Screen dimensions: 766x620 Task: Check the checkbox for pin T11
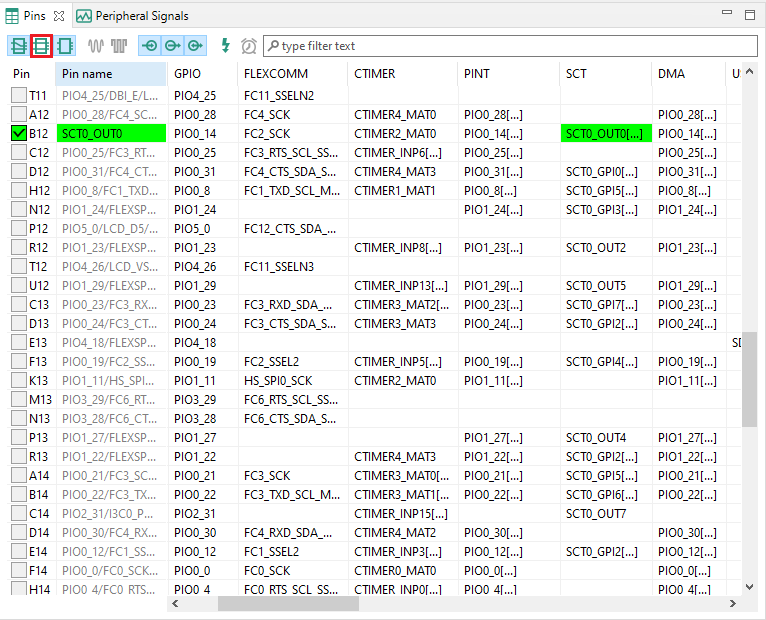click(19, 95)
